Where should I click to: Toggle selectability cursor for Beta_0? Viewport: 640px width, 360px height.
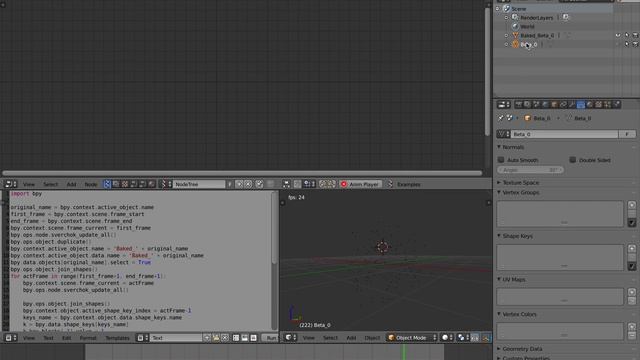(627, 44)
